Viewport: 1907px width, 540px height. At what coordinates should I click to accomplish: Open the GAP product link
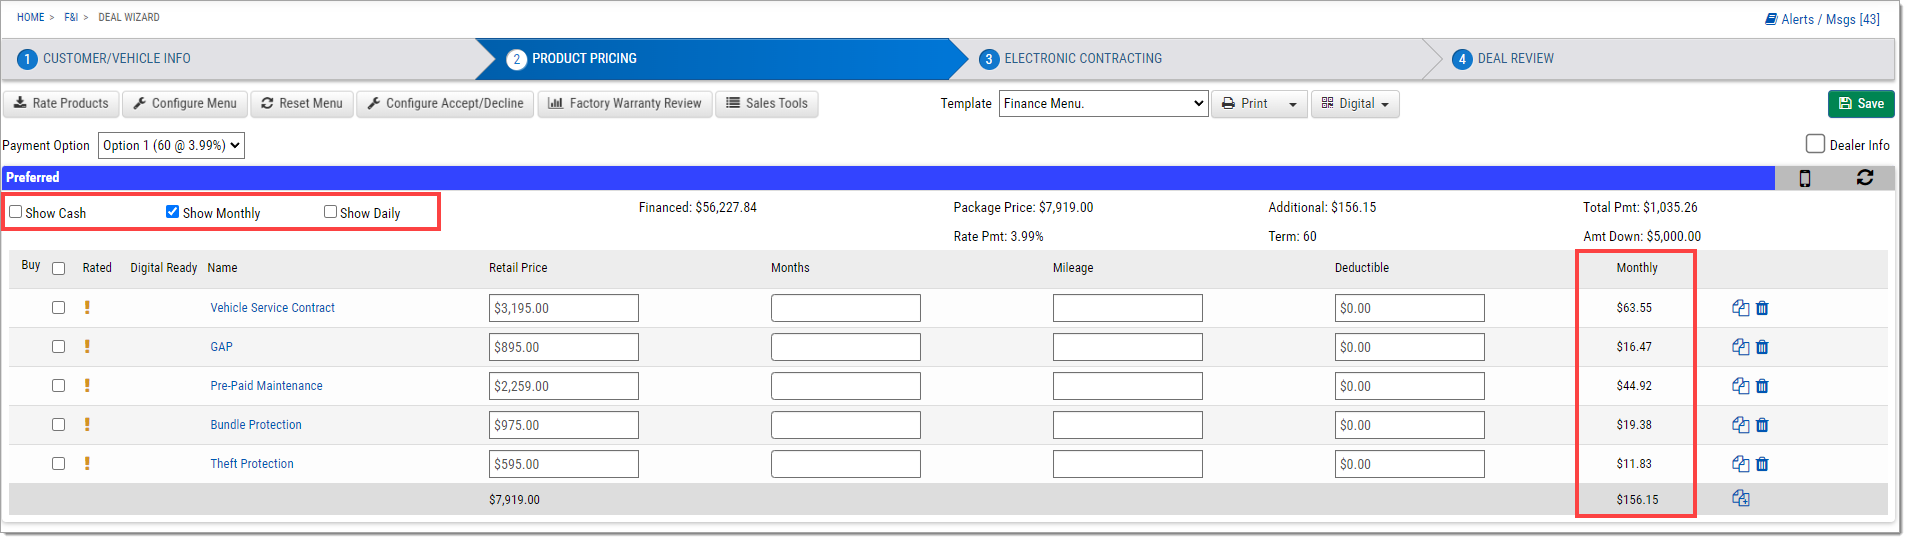[x=221, y=347]
